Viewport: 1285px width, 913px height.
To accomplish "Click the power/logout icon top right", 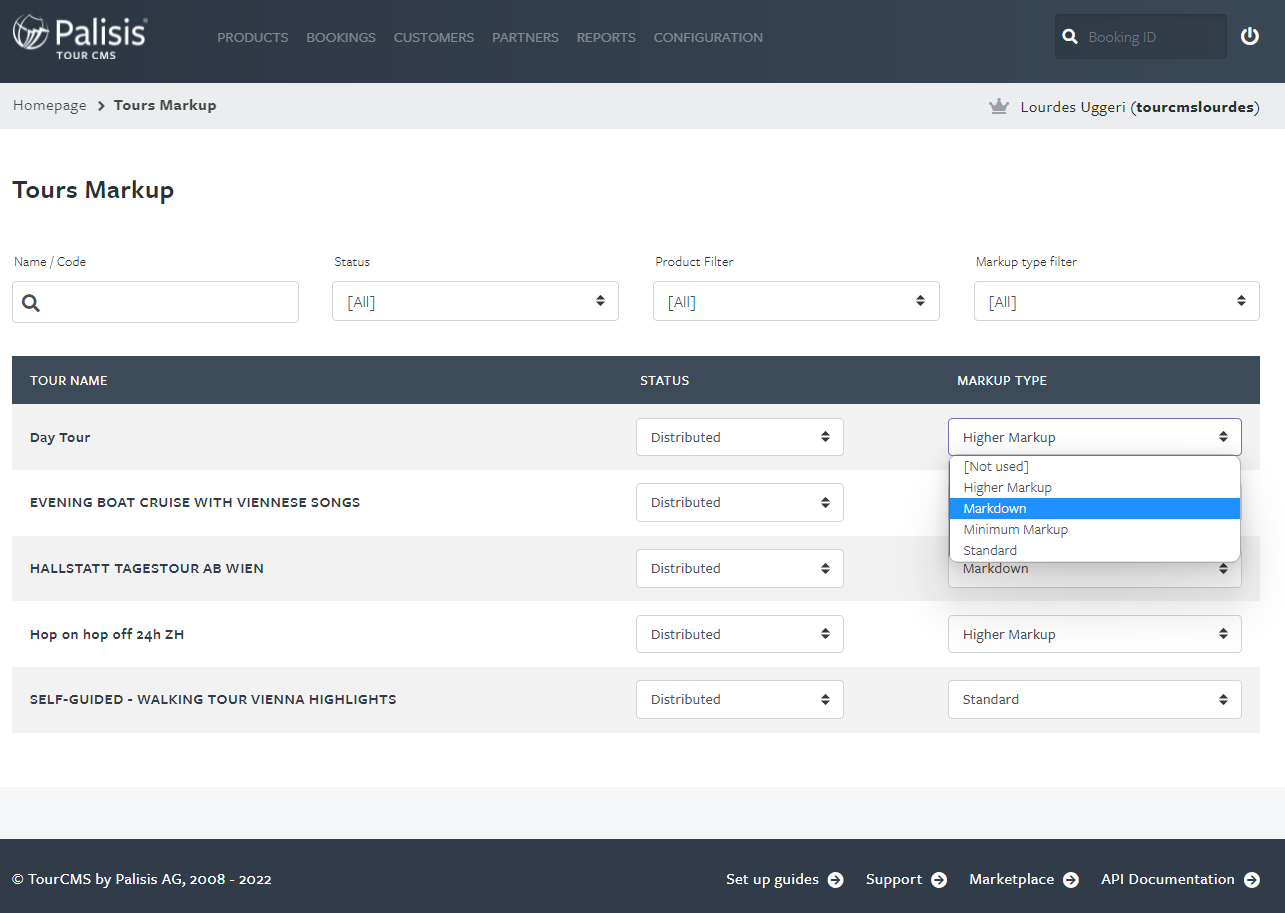I will 1250,36.
